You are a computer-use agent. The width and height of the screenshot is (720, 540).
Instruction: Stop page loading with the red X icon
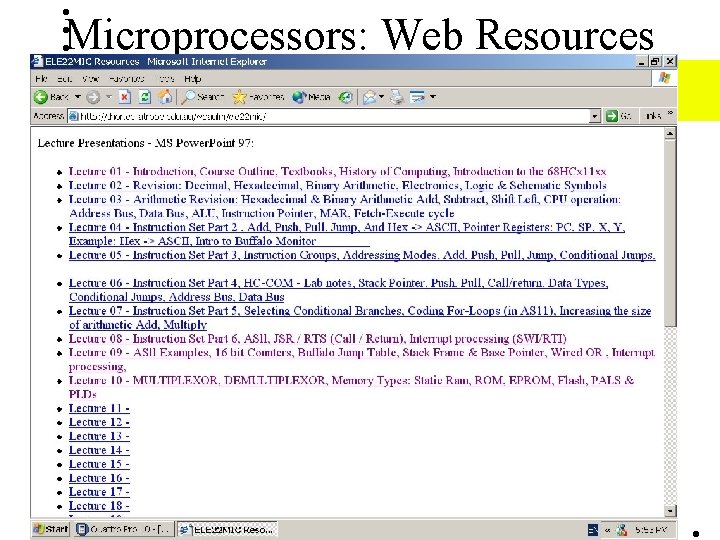(x=124, y=97)
